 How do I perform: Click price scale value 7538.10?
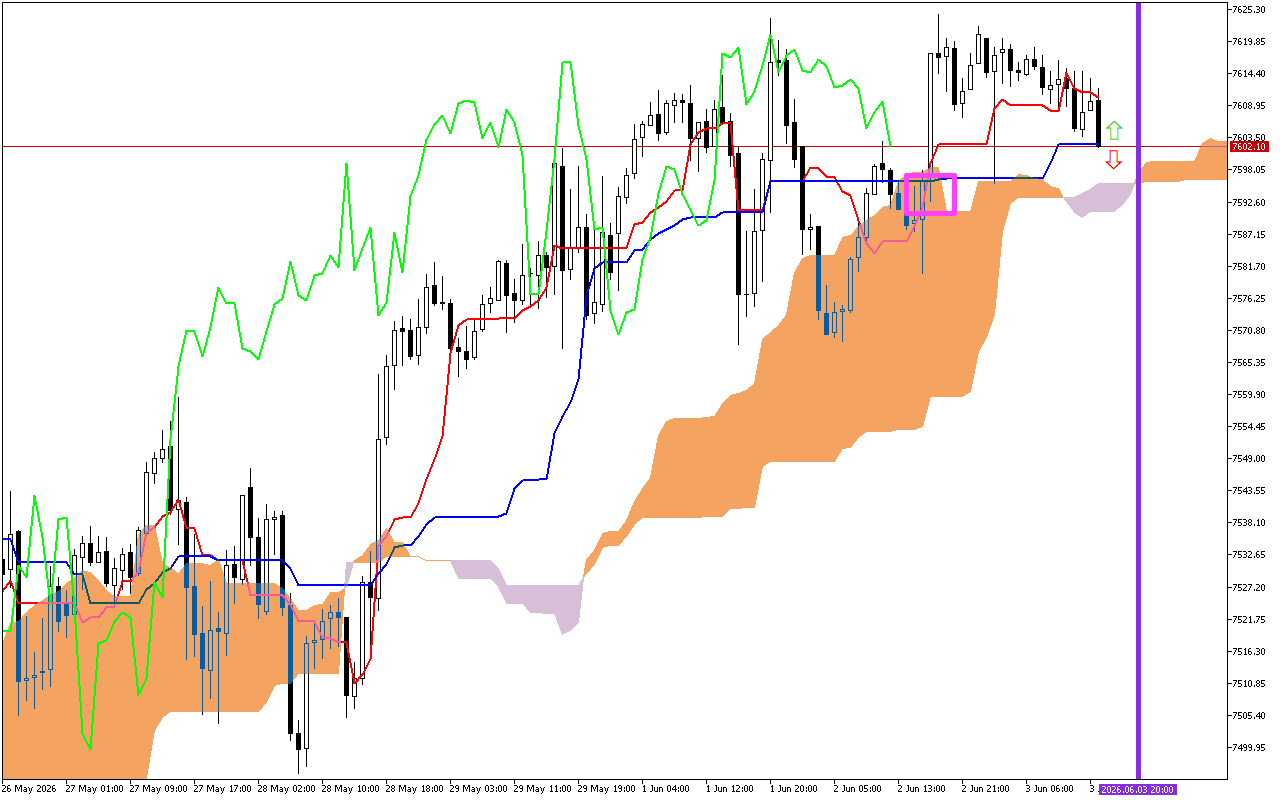1248,522
